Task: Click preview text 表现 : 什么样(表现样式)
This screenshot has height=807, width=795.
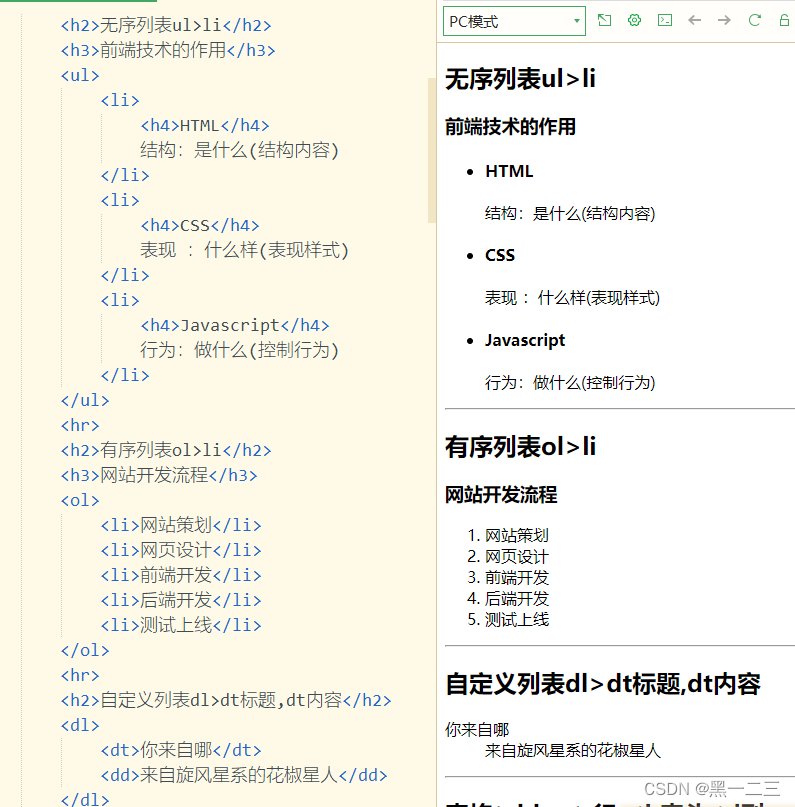Action: coord(572,297)
